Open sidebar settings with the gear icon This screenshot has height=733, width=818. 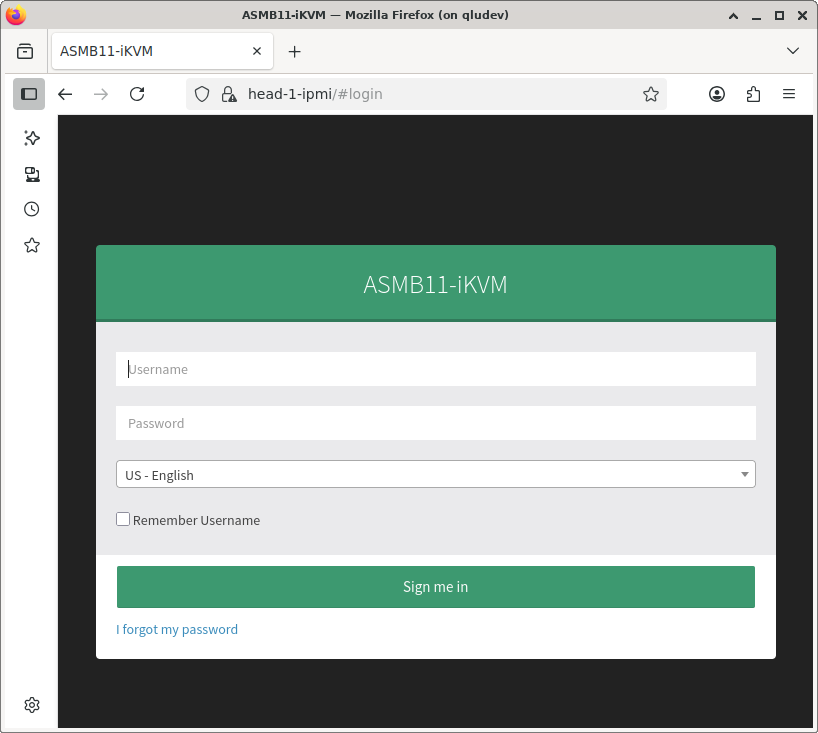coord(31,705)
